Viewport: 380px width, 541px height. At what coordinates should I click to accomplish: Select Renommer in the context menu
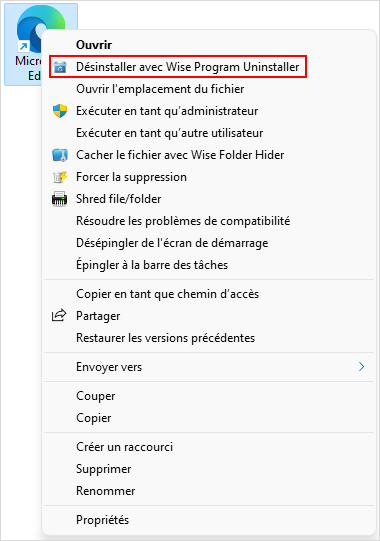pyautogui.click(x=106, y=491)
